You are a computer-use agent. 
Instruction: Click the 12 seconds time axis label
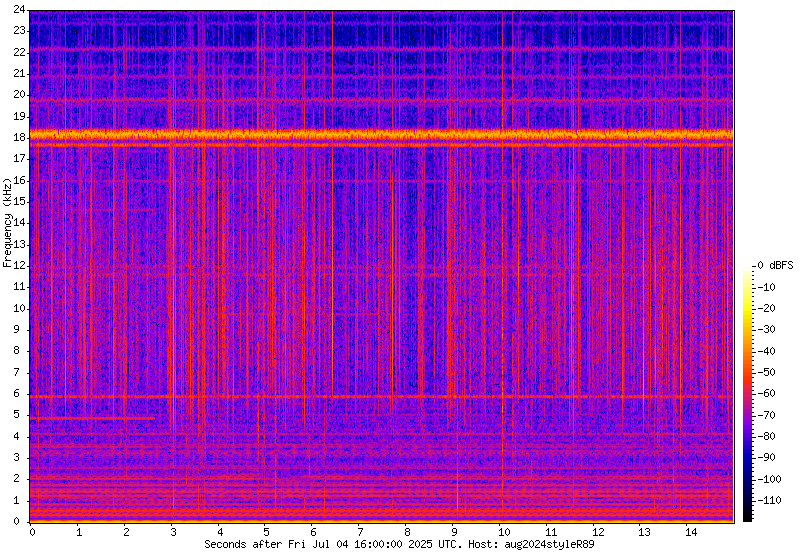coord(597,532)
